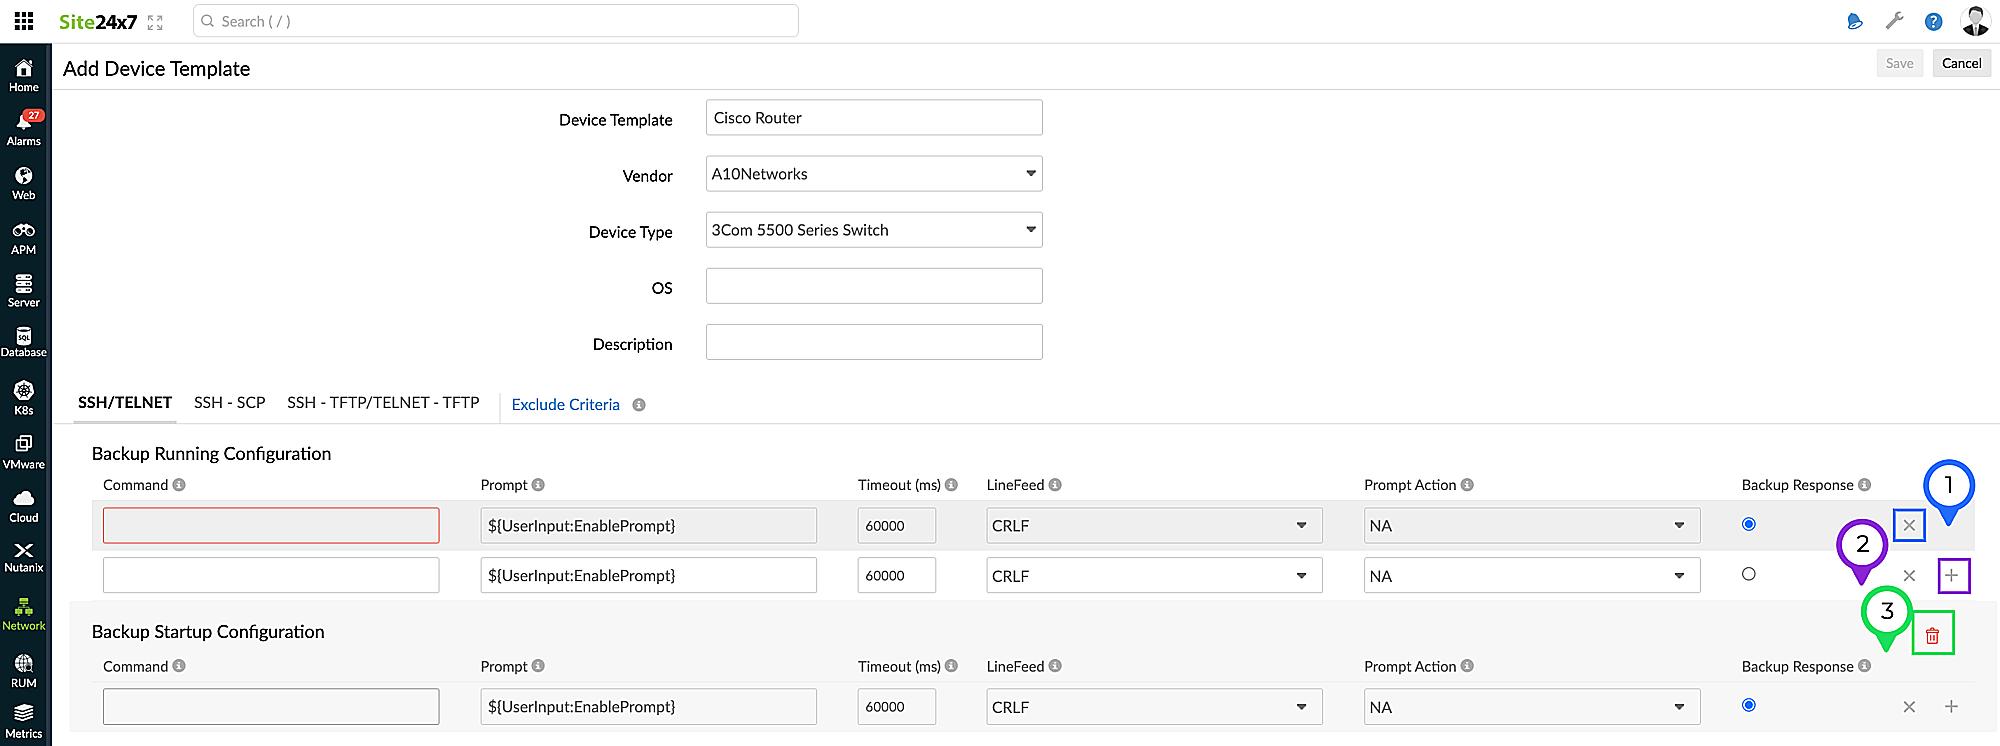Open the apps grid launcher icon
This screenshot has width=2000, height=746.
(x=24, y=21)
